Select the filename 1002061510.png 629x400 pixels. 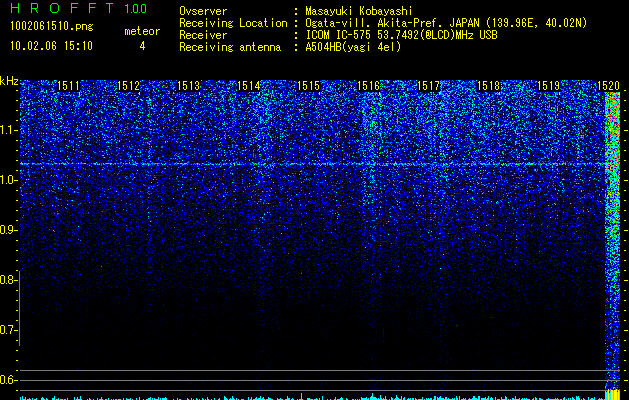coord(52,27)
